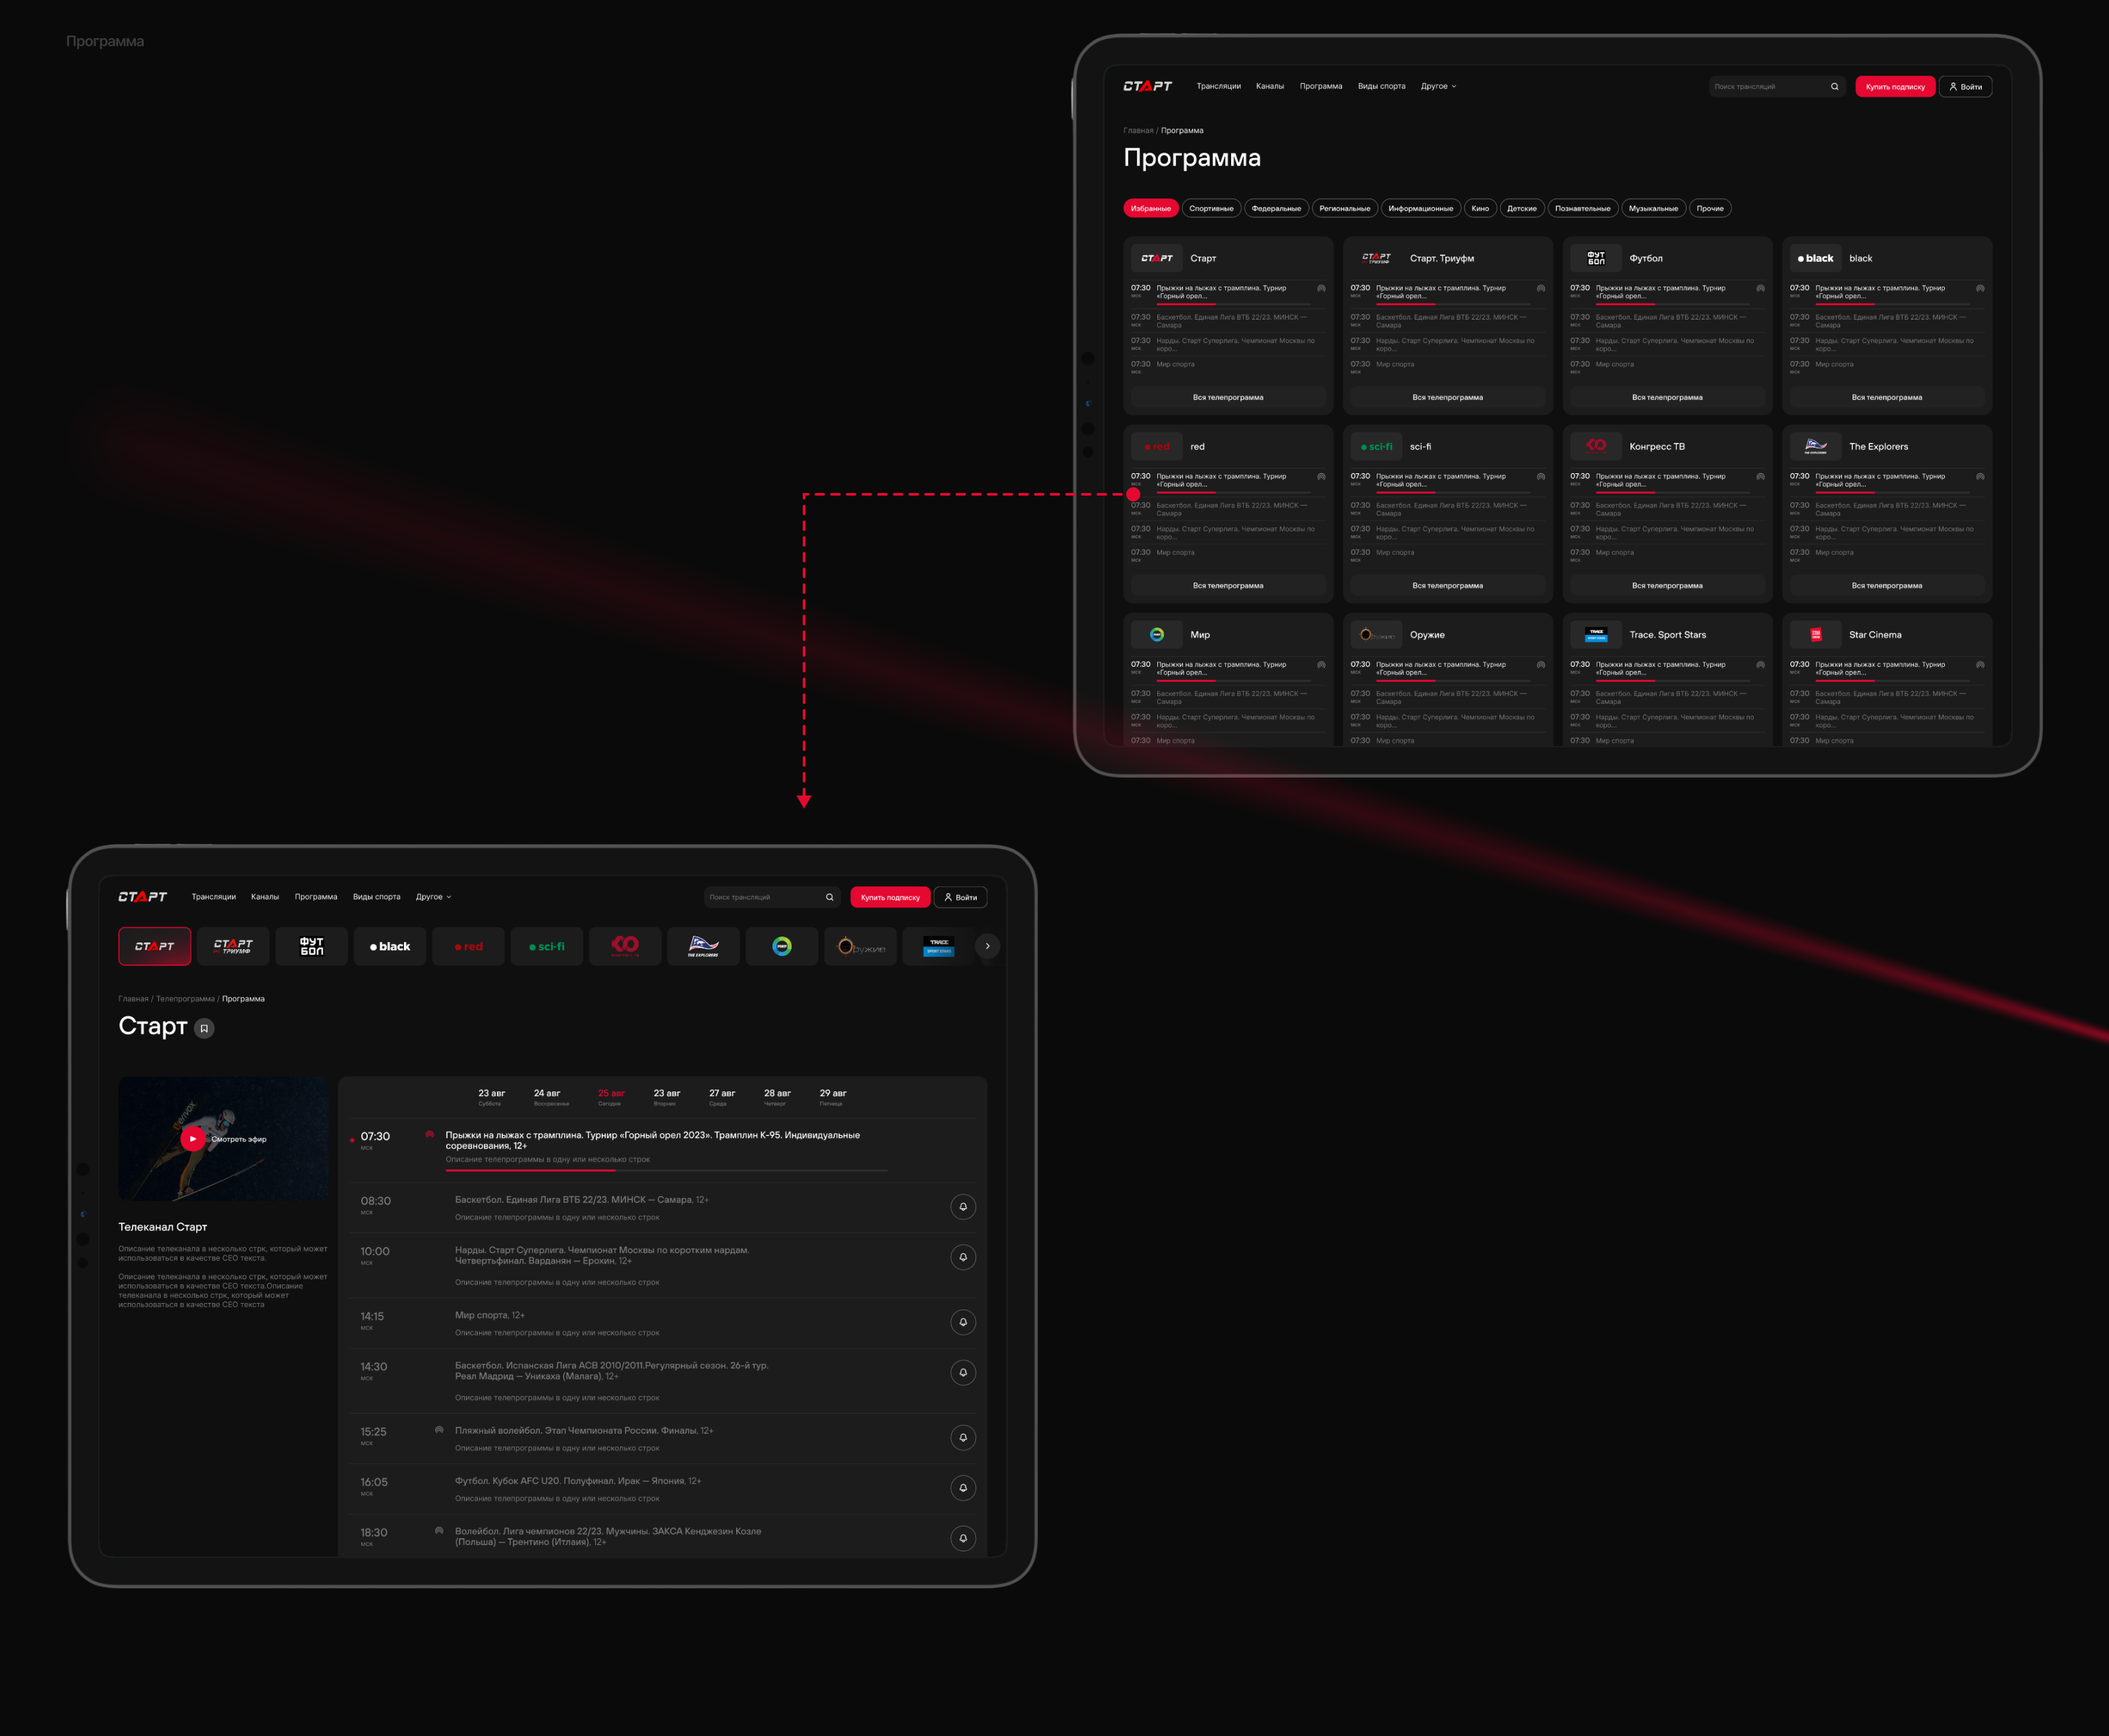2109x1736 pixels.
Task: Select the Спортивные category filter
Action: [1211, 208]
